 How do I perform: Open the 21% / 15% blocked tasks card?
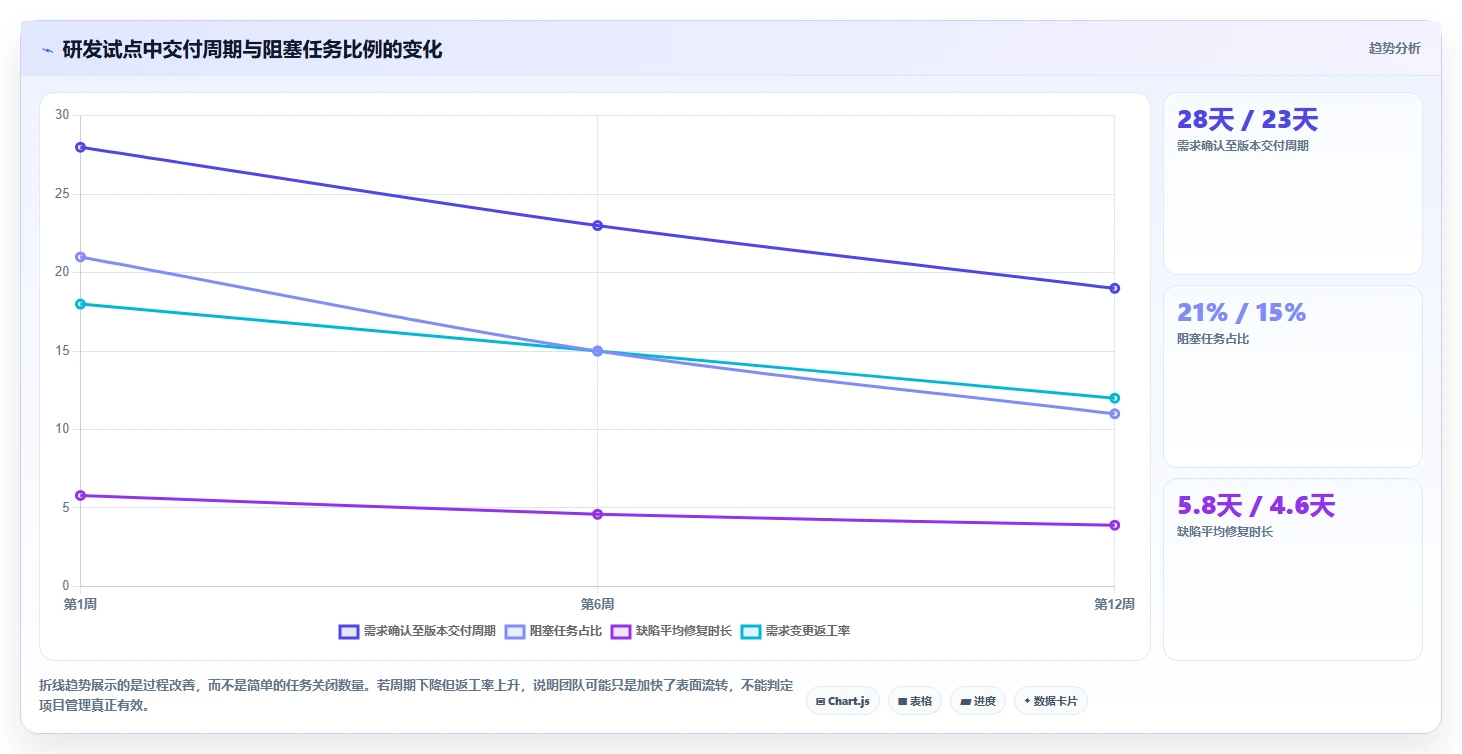tap(1292, 376)
